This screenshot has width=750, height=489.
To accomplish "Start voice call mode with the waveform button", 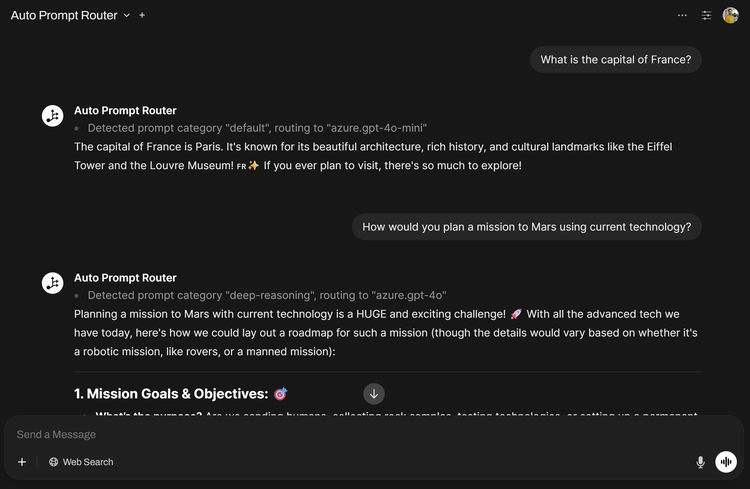I will tap(726, 462).
